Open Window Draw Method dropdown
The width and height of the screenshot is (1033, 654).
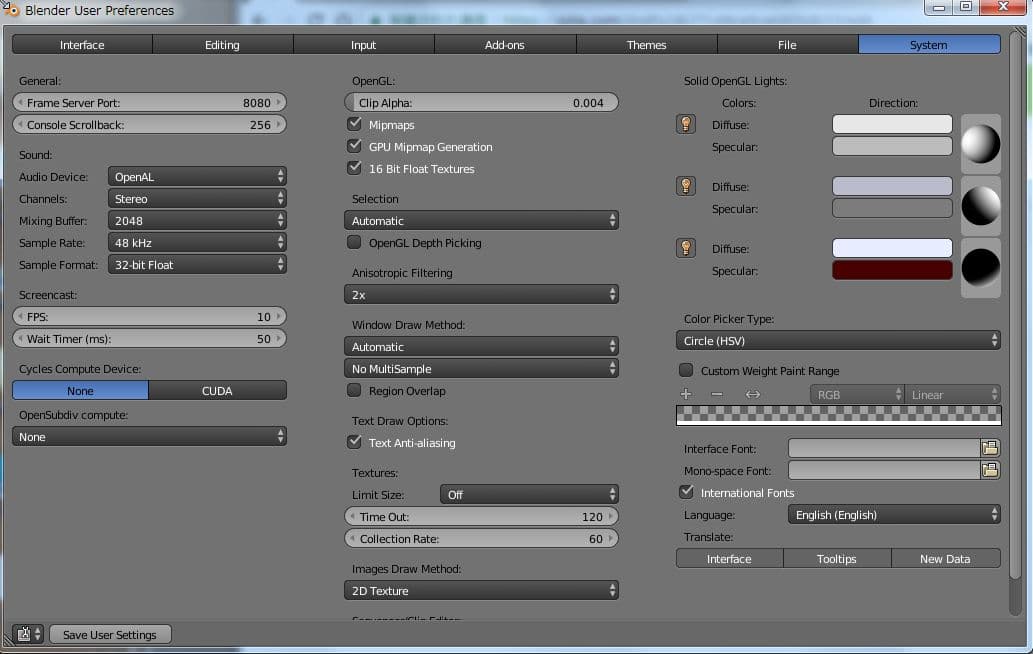coord(481,346)
